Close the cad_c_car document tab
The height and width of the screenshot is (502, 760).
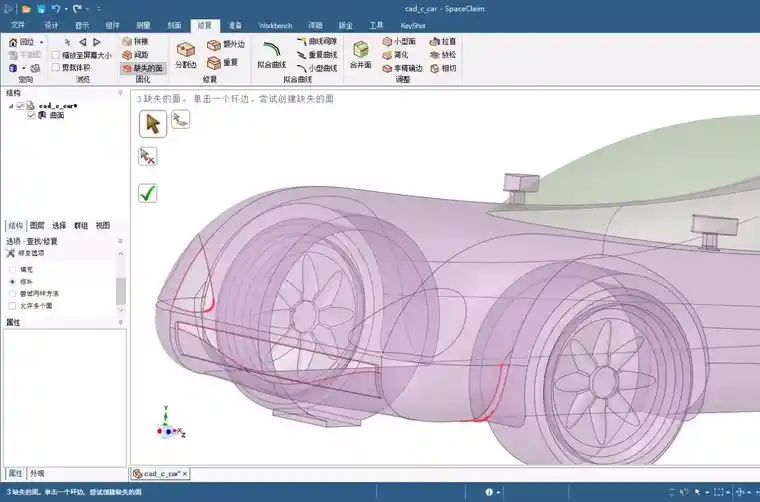click(185, 474)
